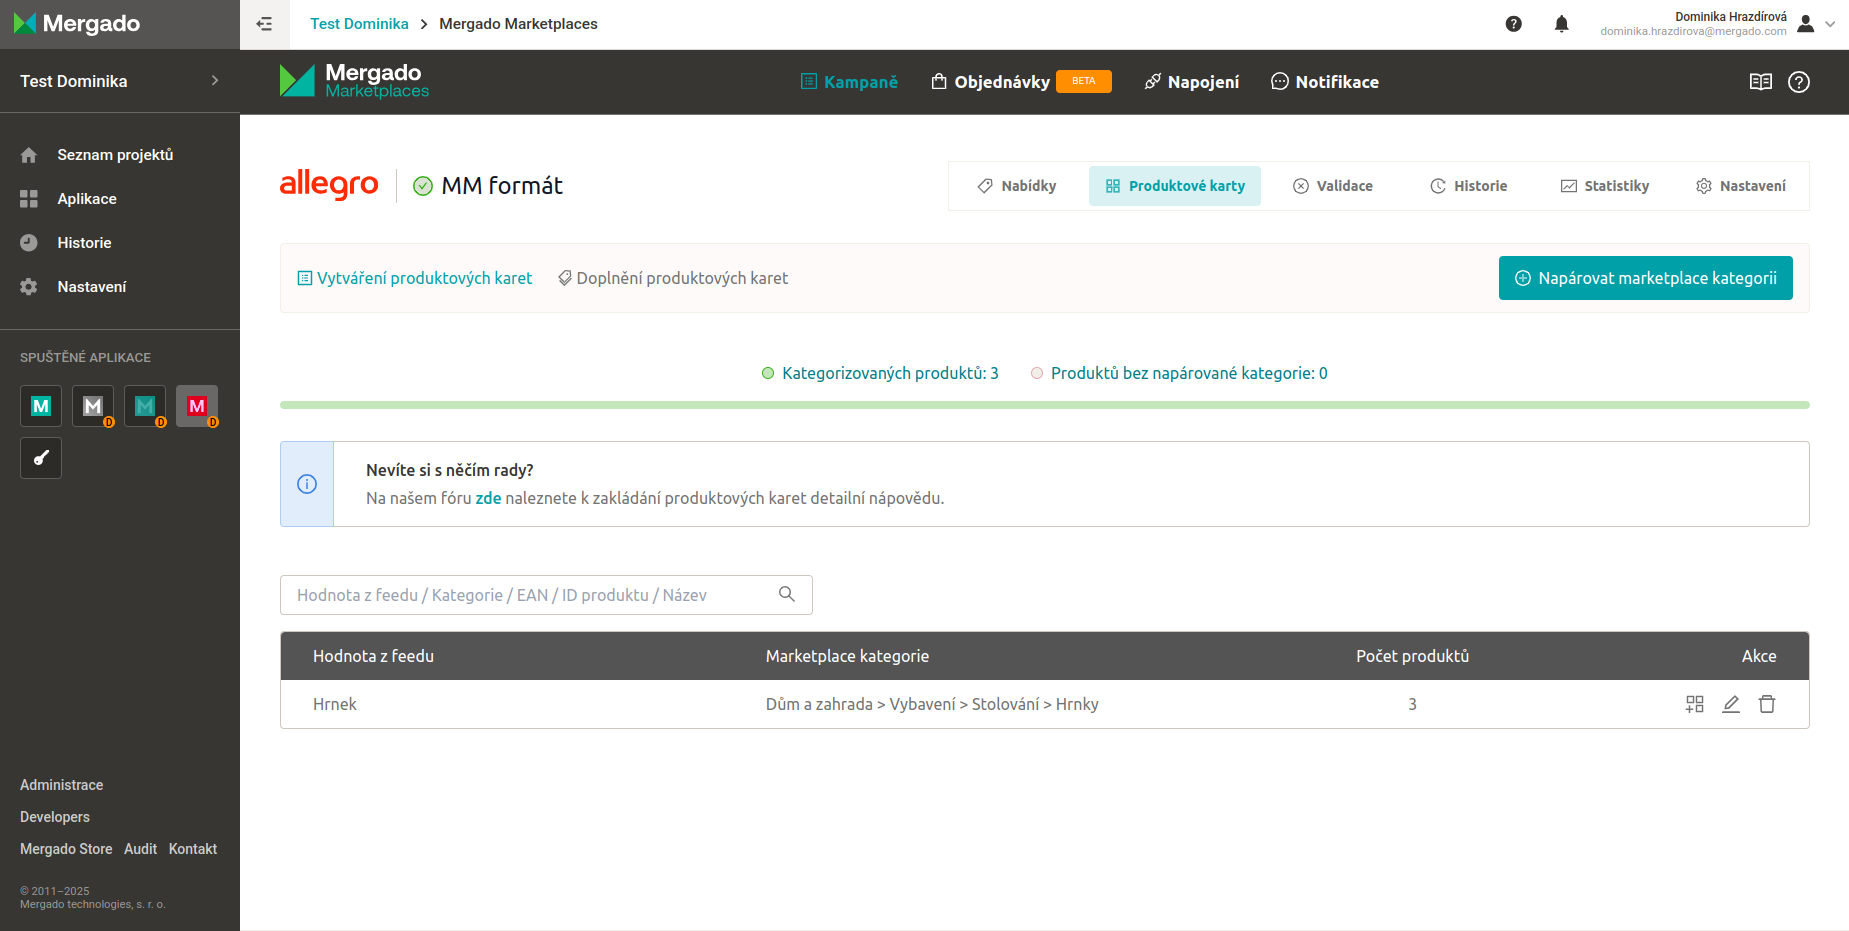Open the campaign Nastavení tab
The width and height of the screenshot is (1849, 931).
point(1741,186)
